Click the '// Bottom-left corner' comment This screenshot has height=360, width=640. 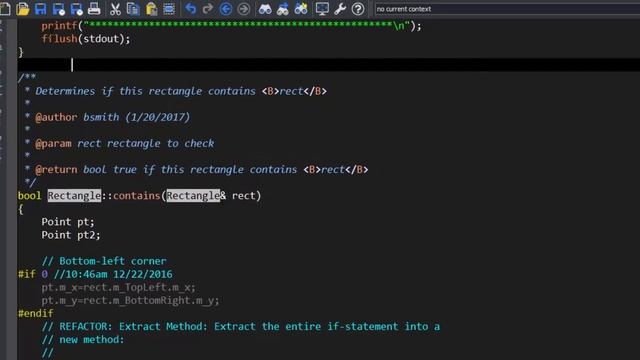(104, 261)
